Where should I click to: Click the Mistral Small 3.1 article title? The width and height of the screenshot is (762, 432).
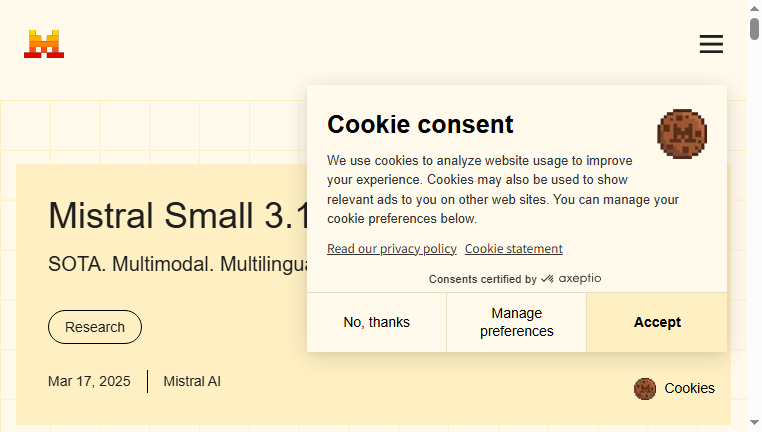point(178,215)
